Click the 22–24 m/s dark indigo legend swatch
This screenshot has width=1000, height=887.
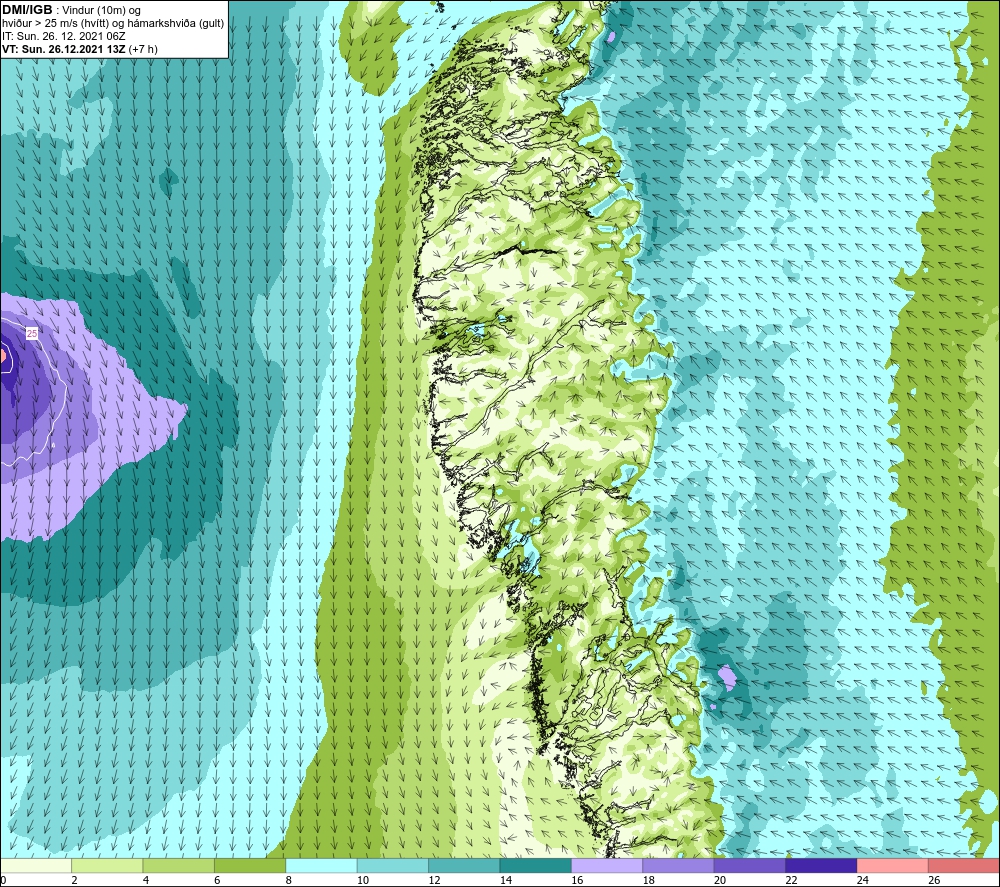pos(821,866)
